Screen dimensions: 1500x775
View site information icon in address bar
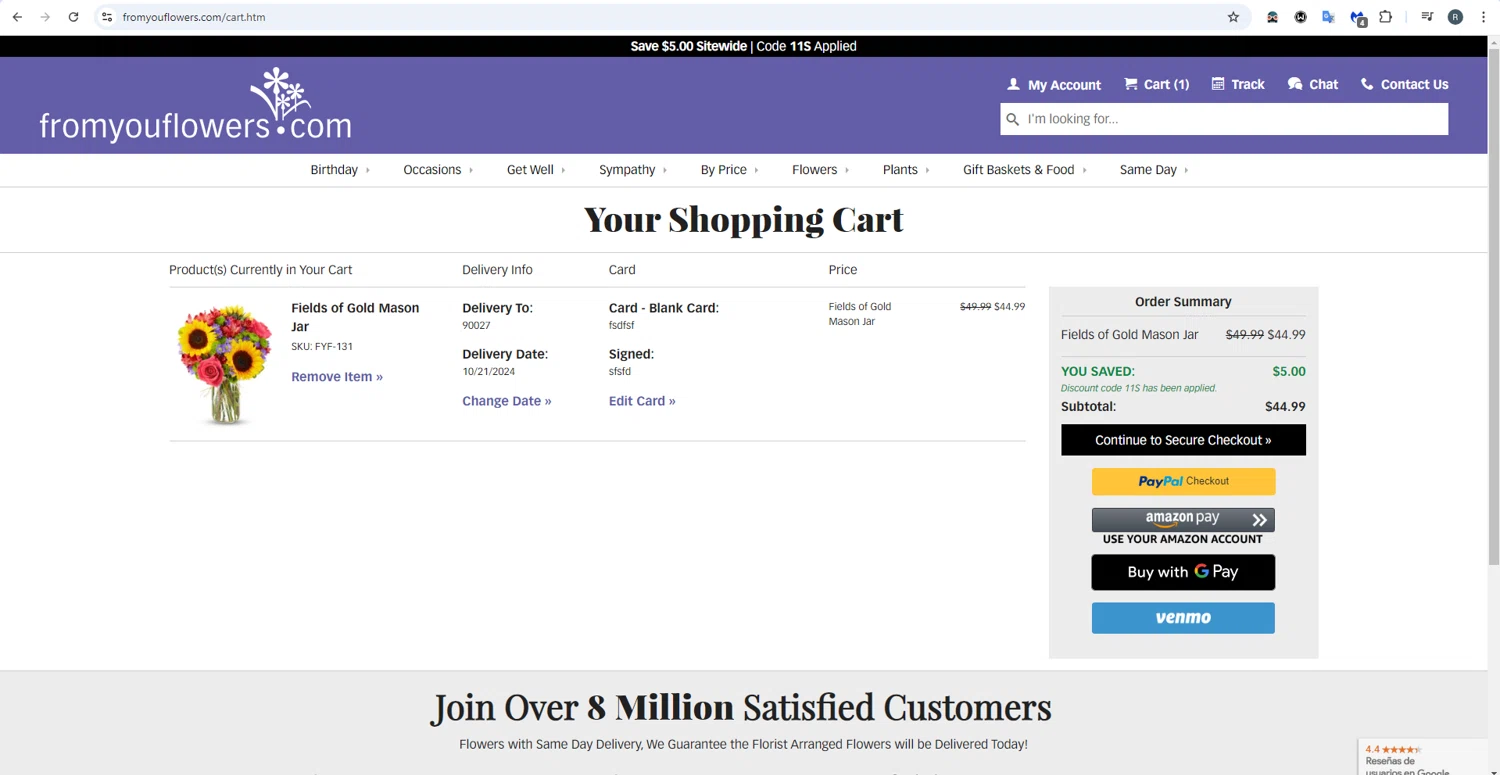click(107, 17)
